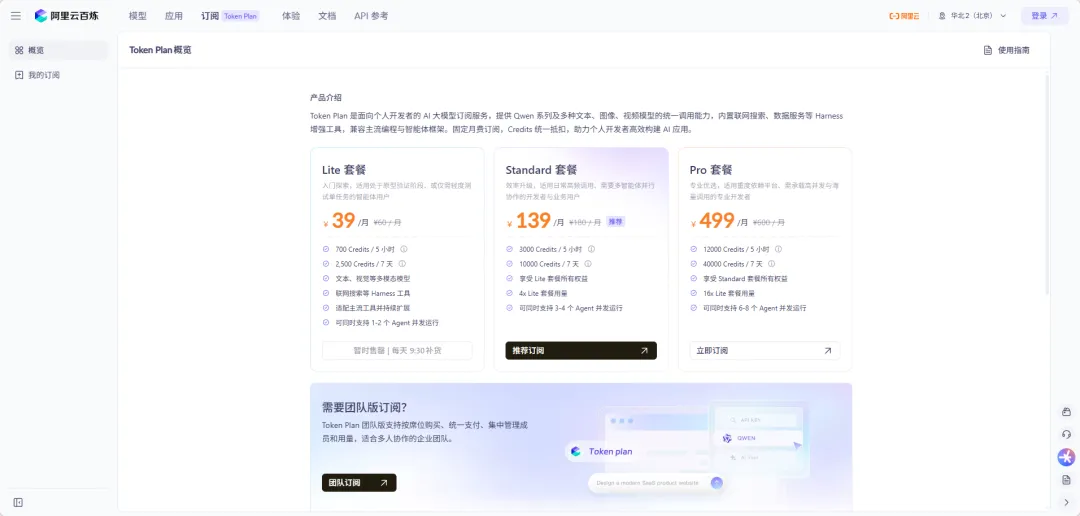1080x516 pixels.
Task: Click the 需要团队版订阅? heading
Action: point(364,407)
